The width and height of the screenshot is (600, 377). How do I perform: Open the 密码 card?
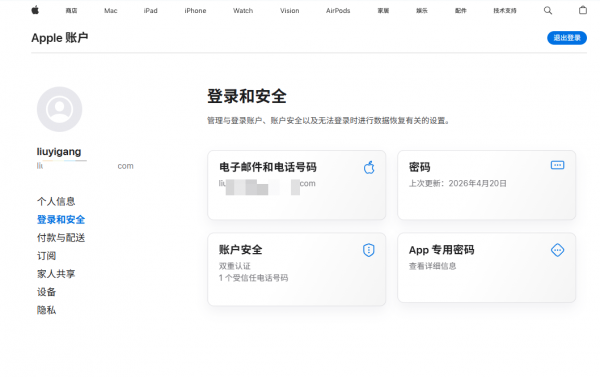[x=486, y=185]
